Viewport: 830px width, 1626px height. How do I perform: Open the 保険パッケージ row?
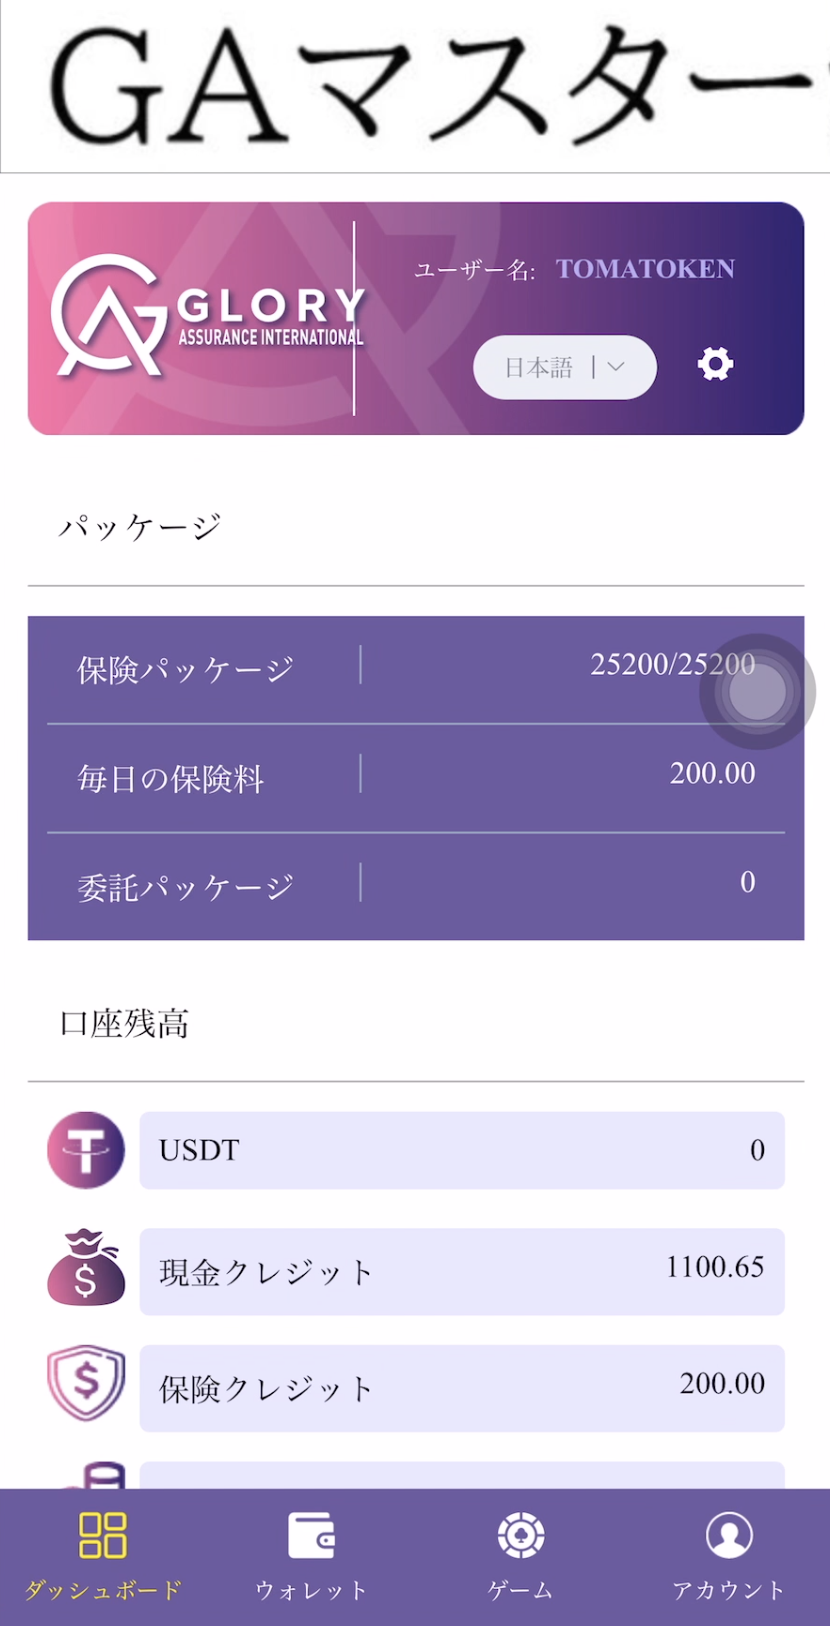coord(415,668)
